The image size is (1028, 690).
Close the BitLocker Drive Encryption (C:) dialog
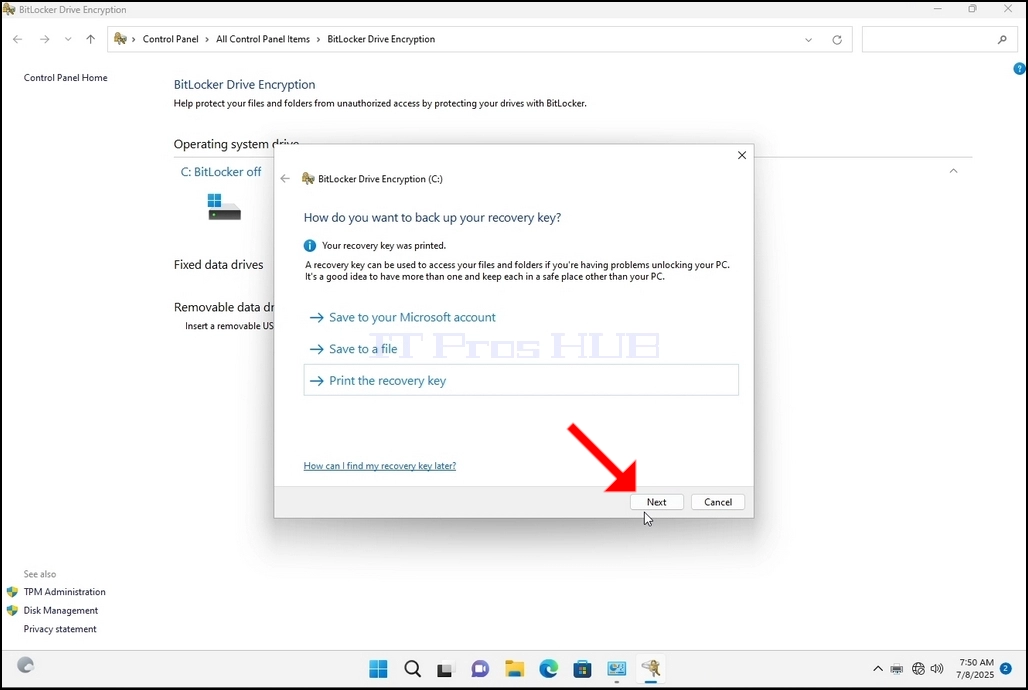(741, 155)
